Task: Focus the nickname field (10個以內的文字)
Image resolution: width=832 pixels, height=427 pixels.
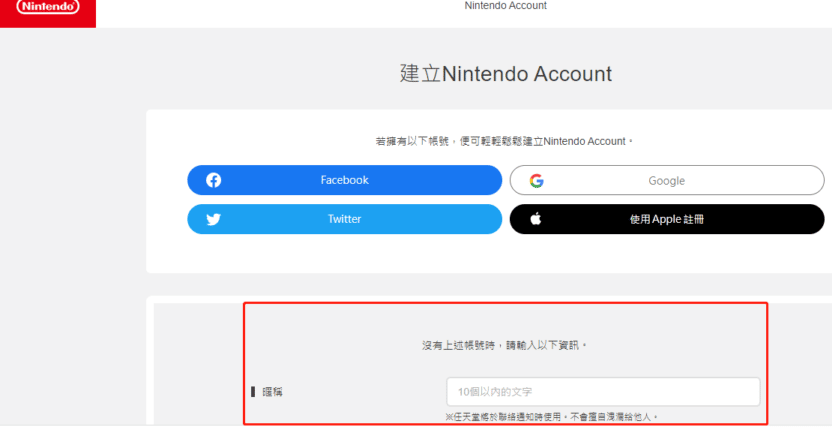Action: tap(603, 392)
